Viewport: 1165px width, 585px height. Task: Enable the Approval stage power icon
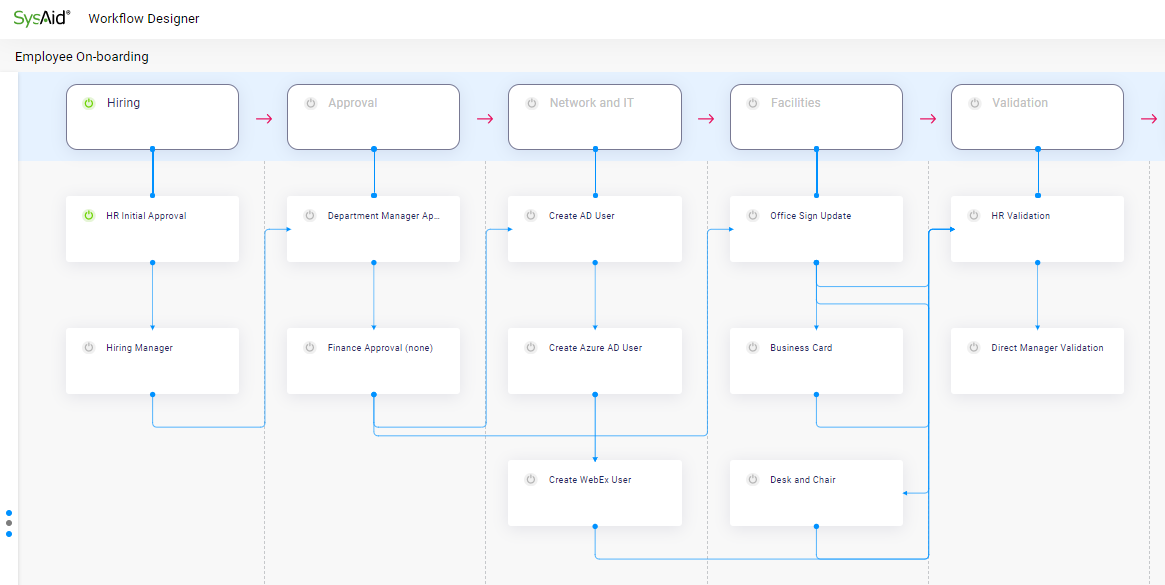[310, 103]
